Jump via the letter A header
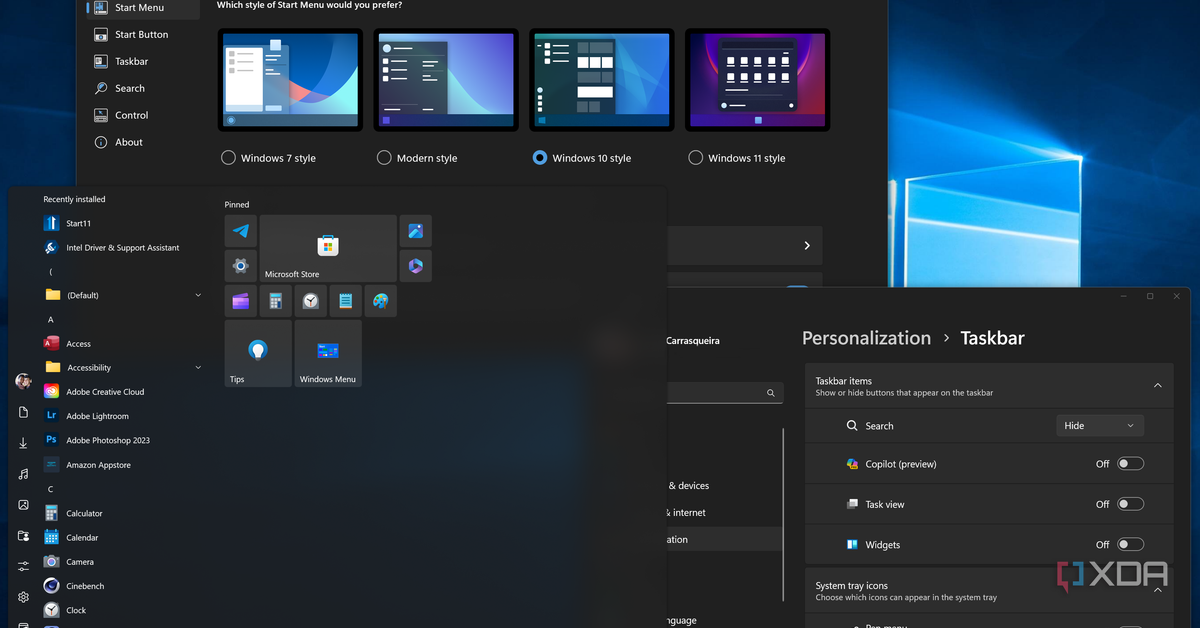Screen dimensions: 1200x628 [50, 320]
